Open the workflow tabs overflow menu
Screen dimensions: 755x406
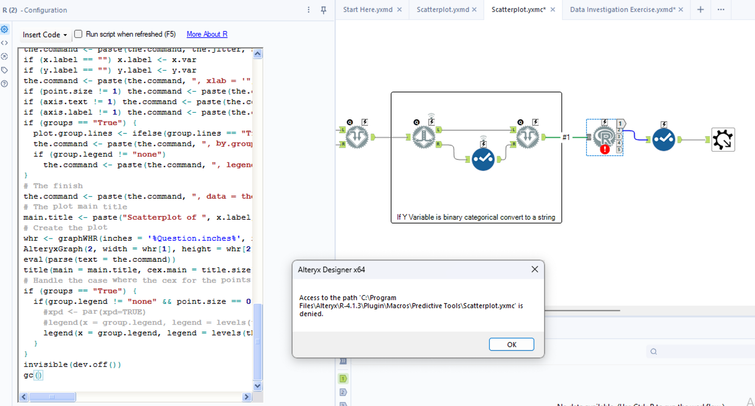tap(721, 9)
